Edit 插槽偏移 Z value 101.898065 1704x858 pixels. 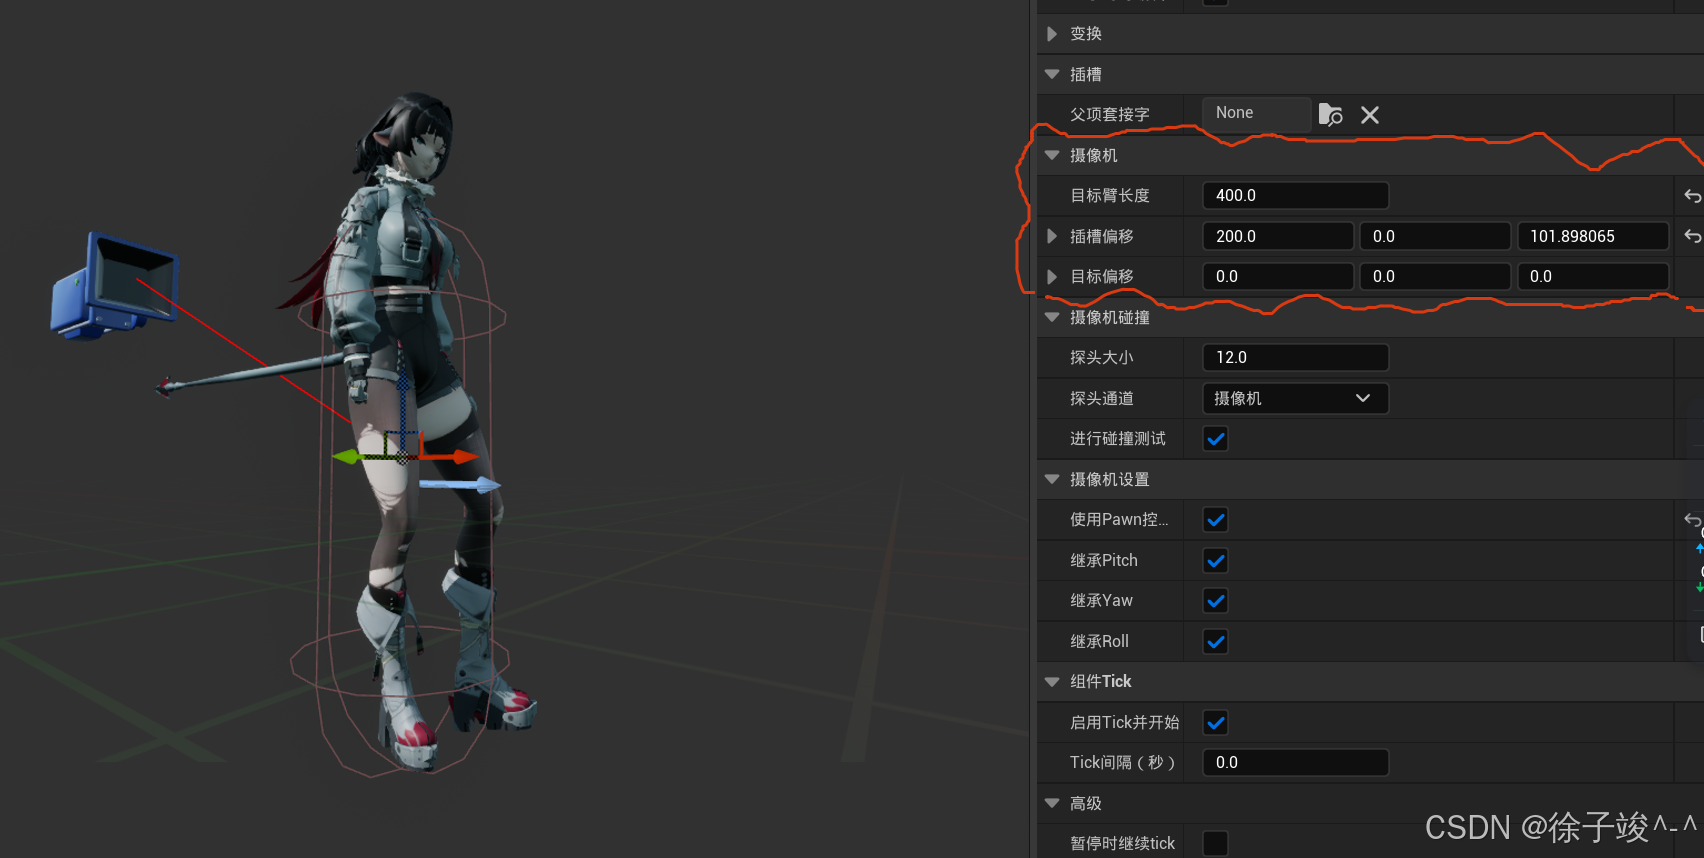click(x=1592, y=236)
